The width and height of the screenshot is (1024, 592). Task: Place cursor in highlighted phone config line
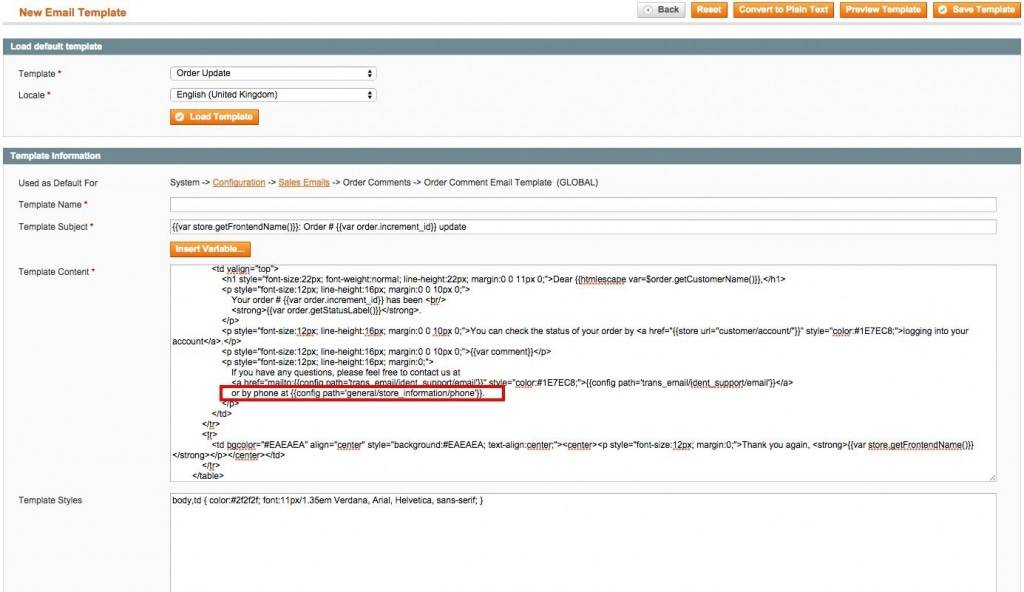[x=360, y=394]
